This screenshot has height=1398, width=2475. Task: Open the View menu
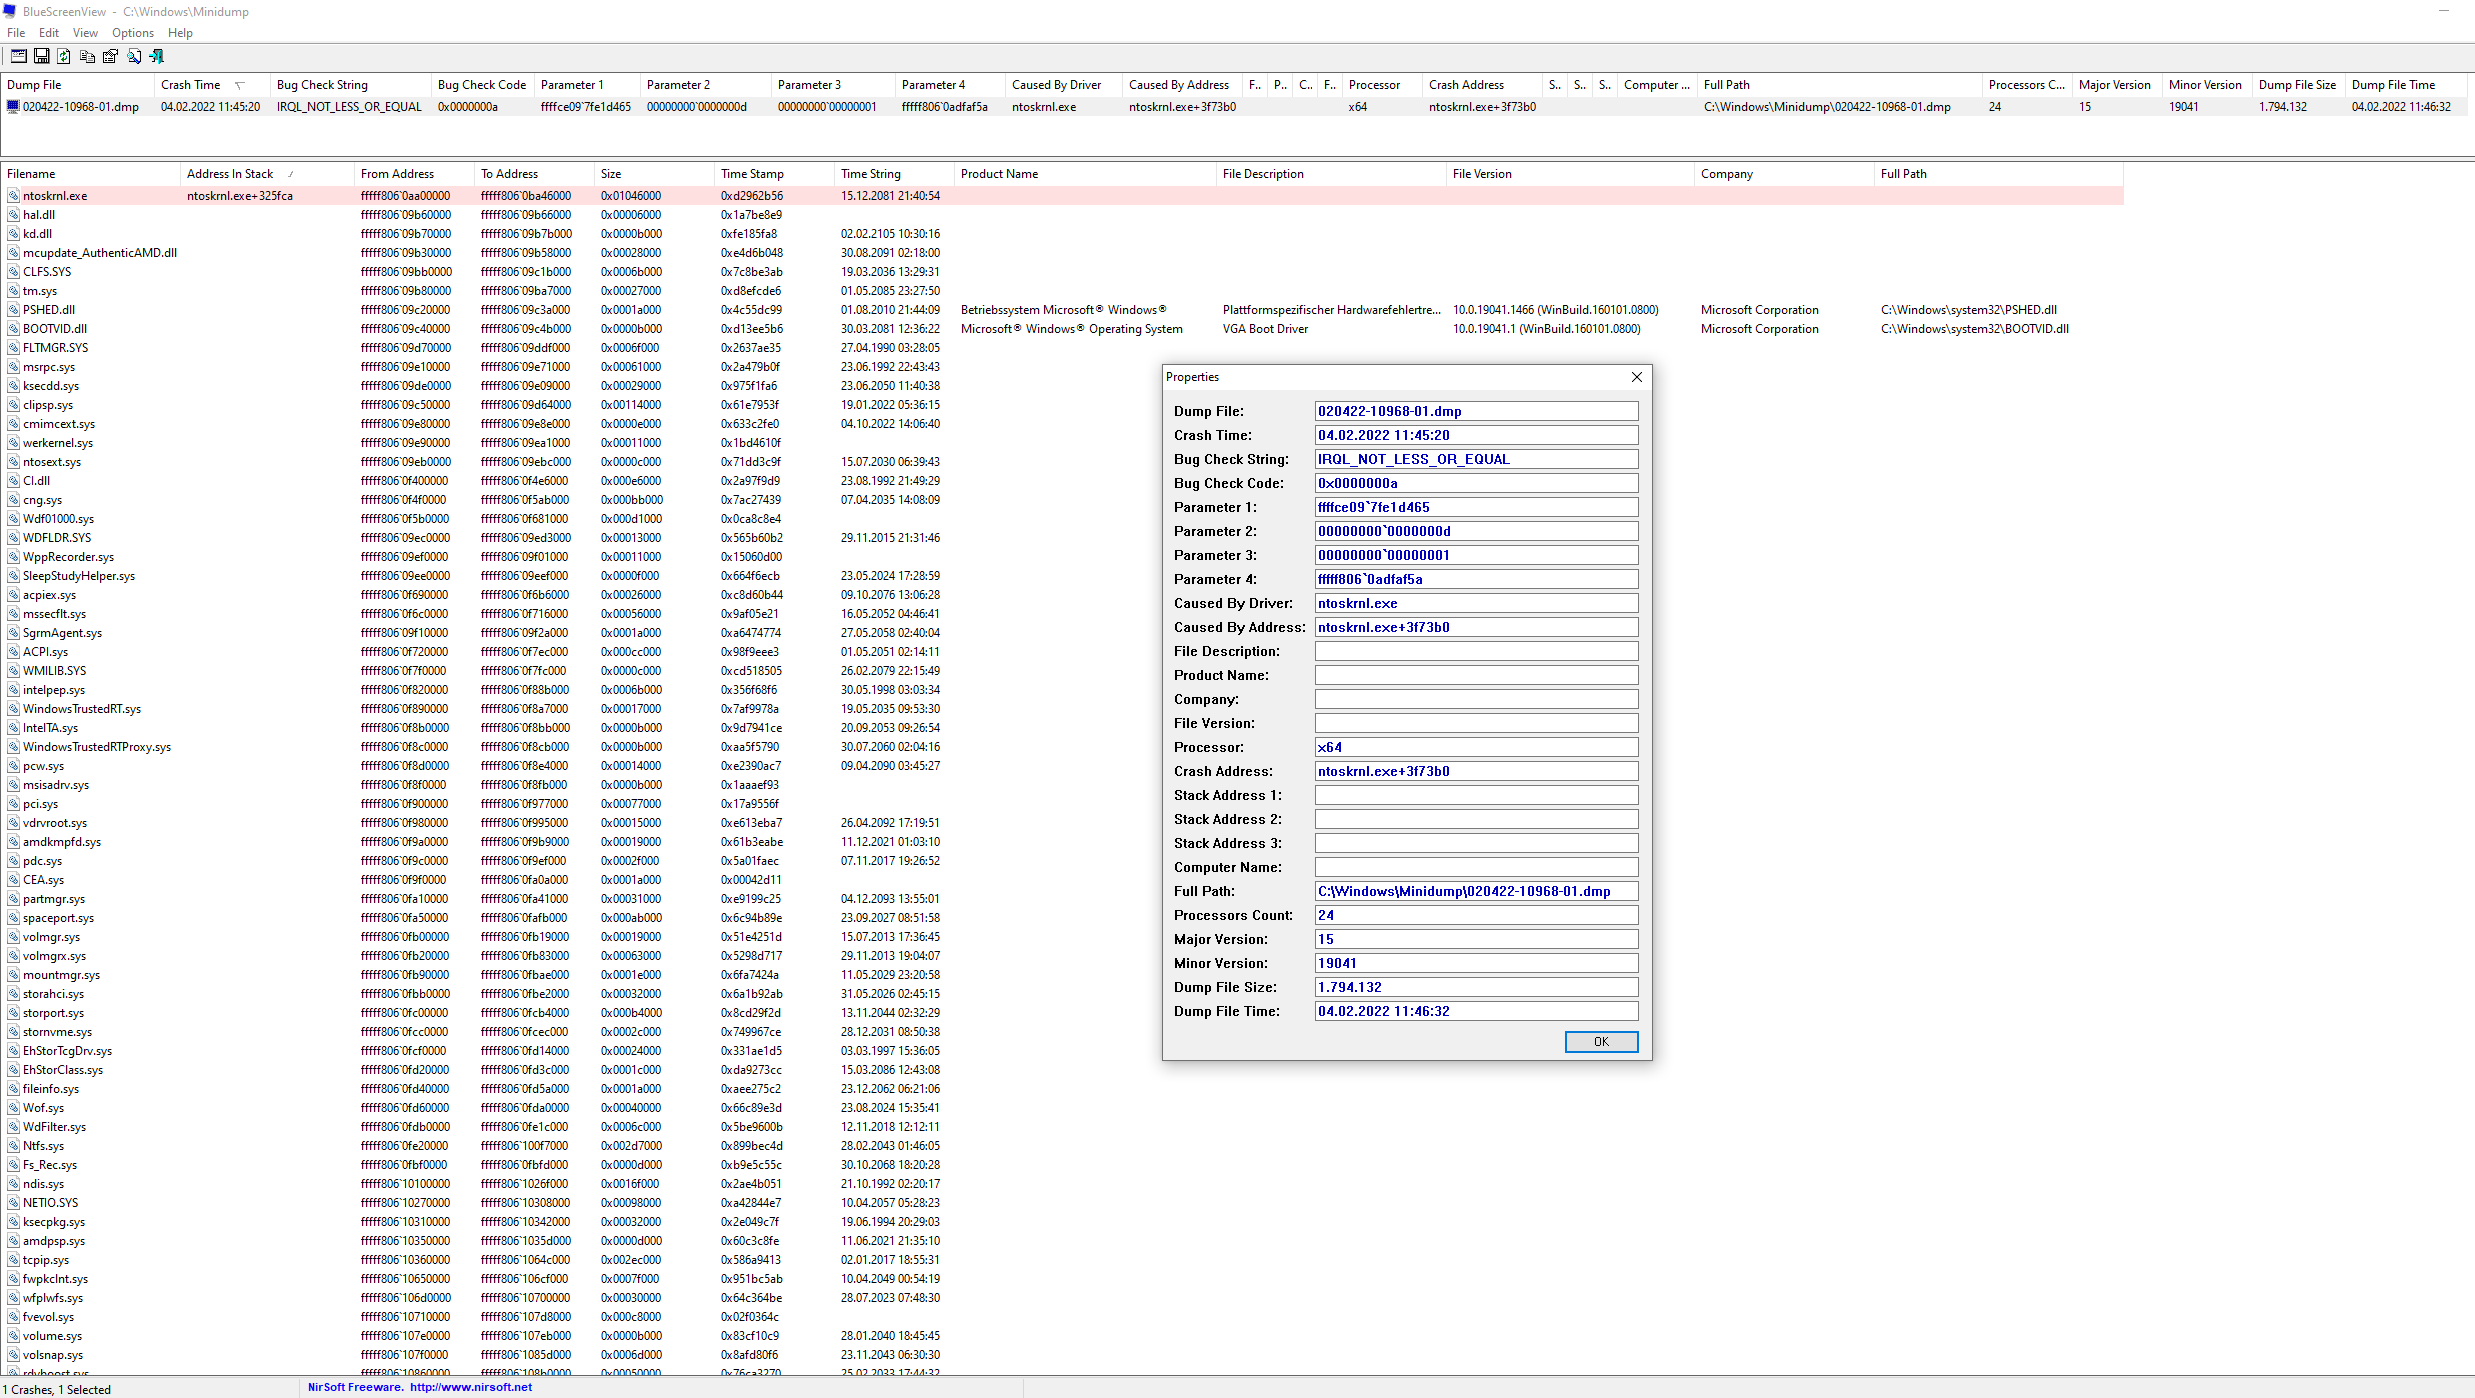coord(85,33)
